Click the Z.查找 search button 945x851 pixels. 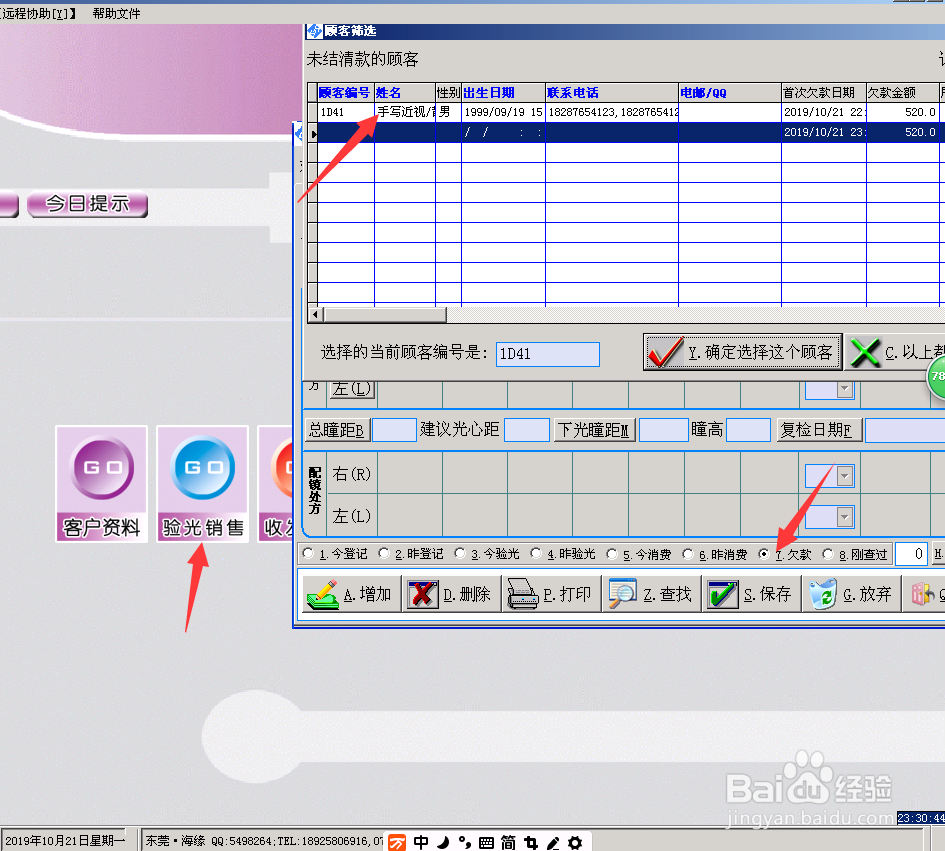click(x=651, y=594)
